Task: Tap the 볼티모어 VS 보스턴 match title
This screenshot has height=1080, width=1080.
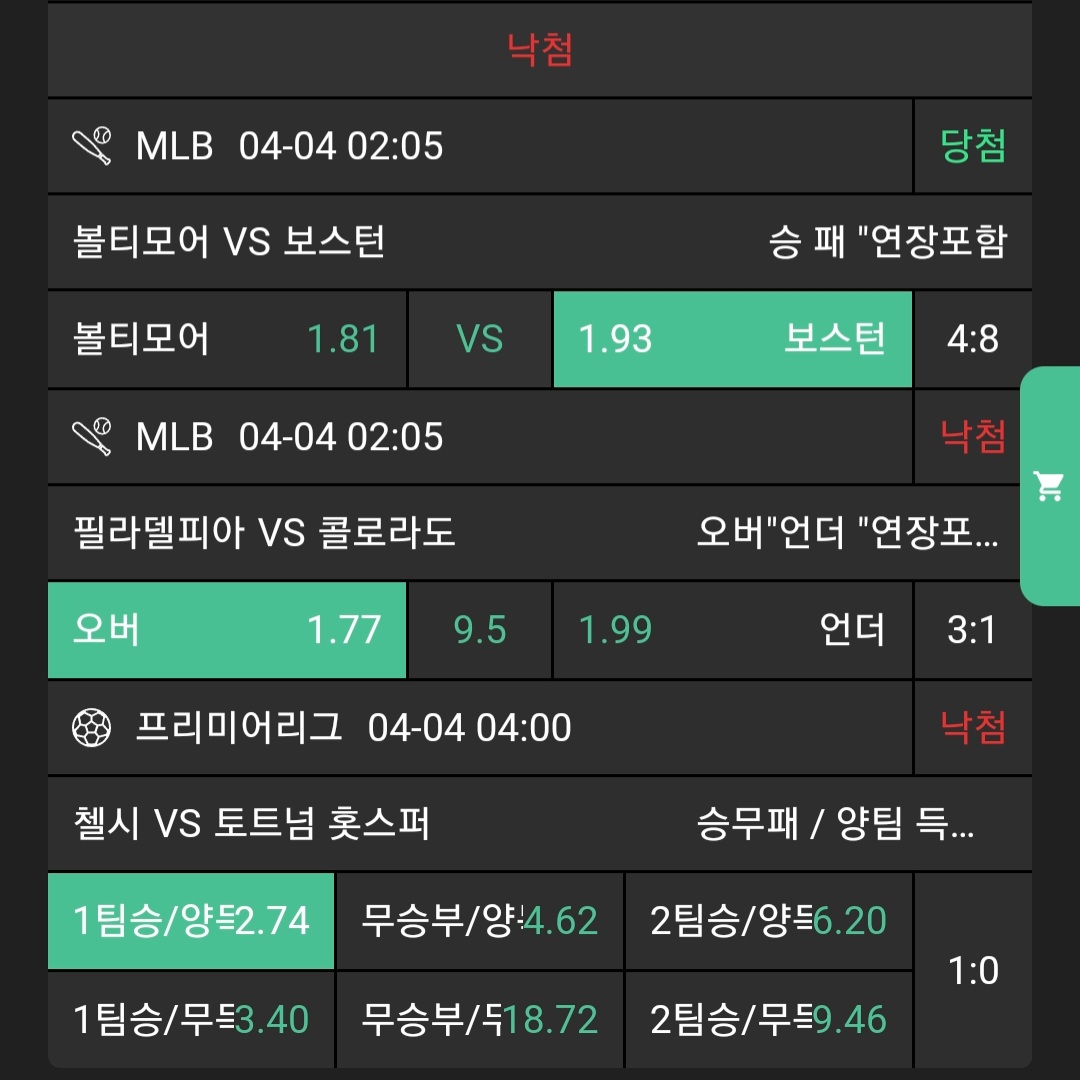Action: click(x=230, y=242)
